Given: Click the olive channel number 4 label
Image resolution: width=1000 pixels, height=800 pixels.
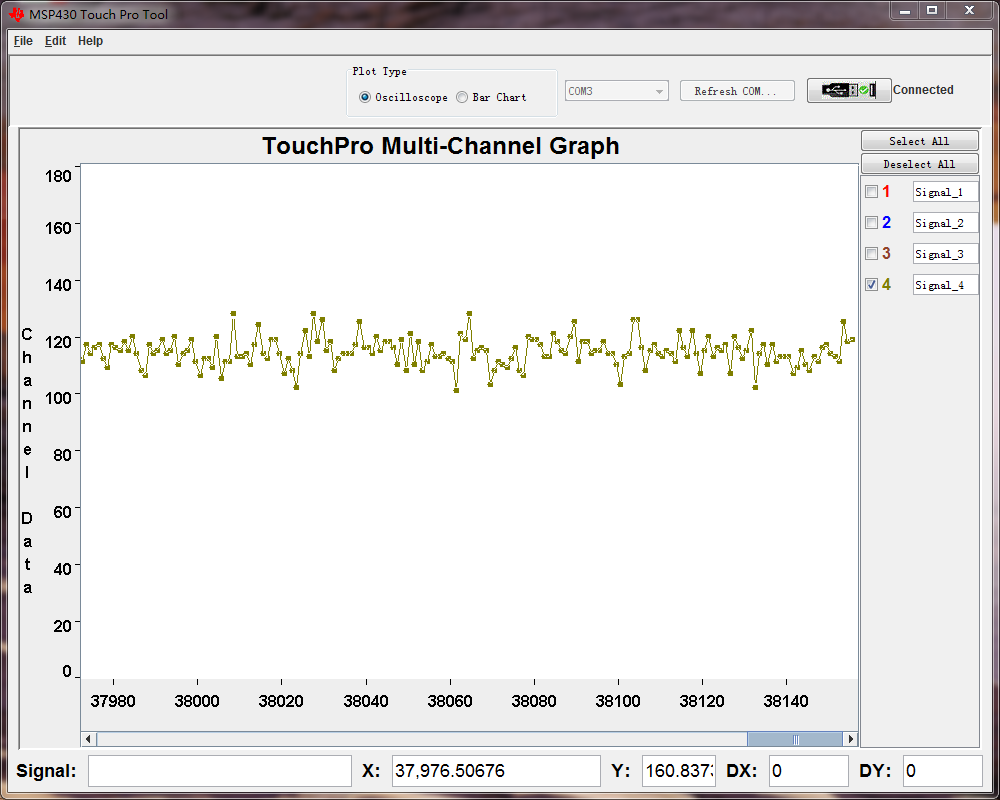Looking at the screenshot, I should [x=886, y=285].
